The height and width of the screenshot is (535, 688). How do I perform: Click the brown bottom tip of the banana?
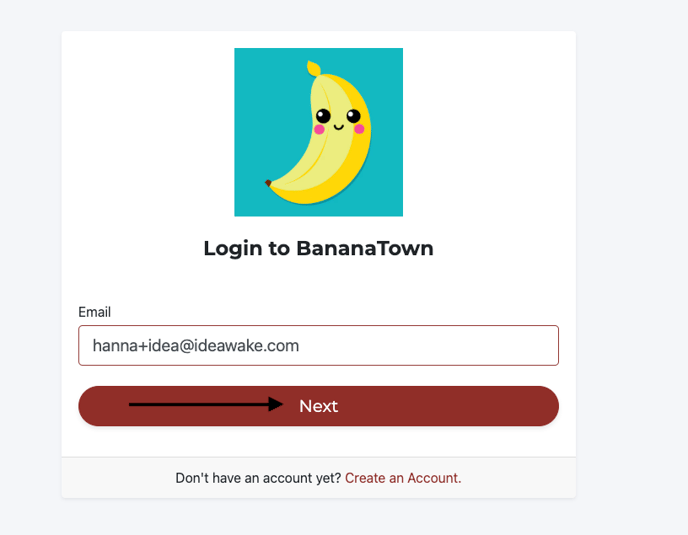268,183
